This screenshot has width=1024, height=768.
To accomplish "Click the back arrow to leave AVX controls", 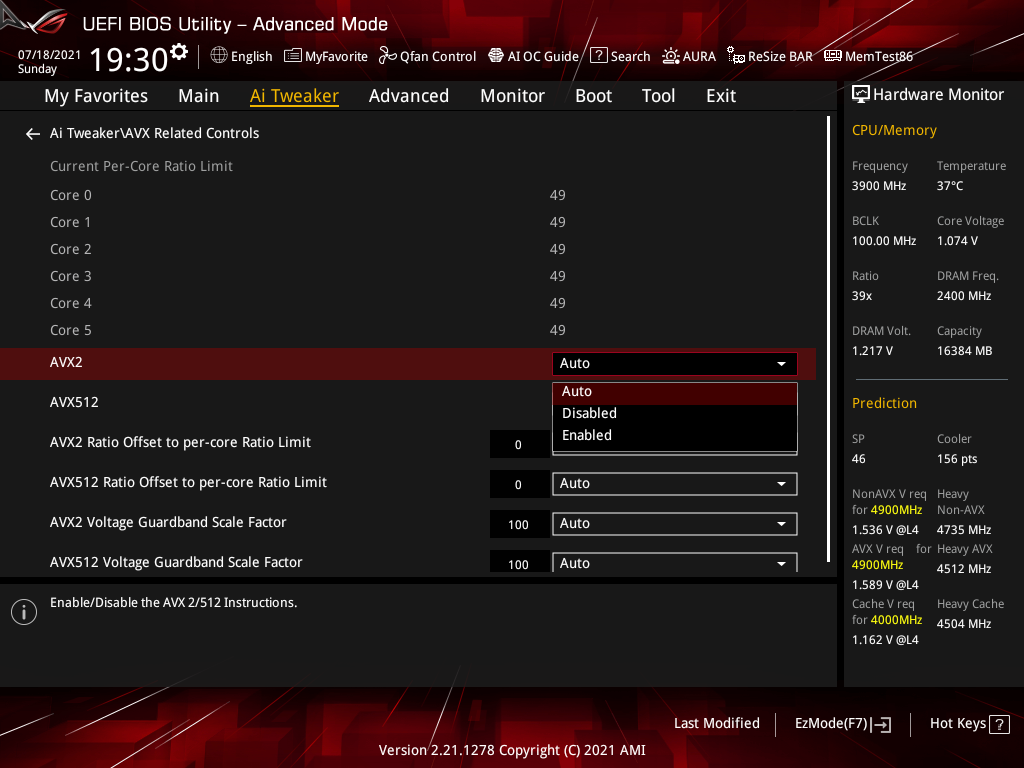I will coord(32,133).
